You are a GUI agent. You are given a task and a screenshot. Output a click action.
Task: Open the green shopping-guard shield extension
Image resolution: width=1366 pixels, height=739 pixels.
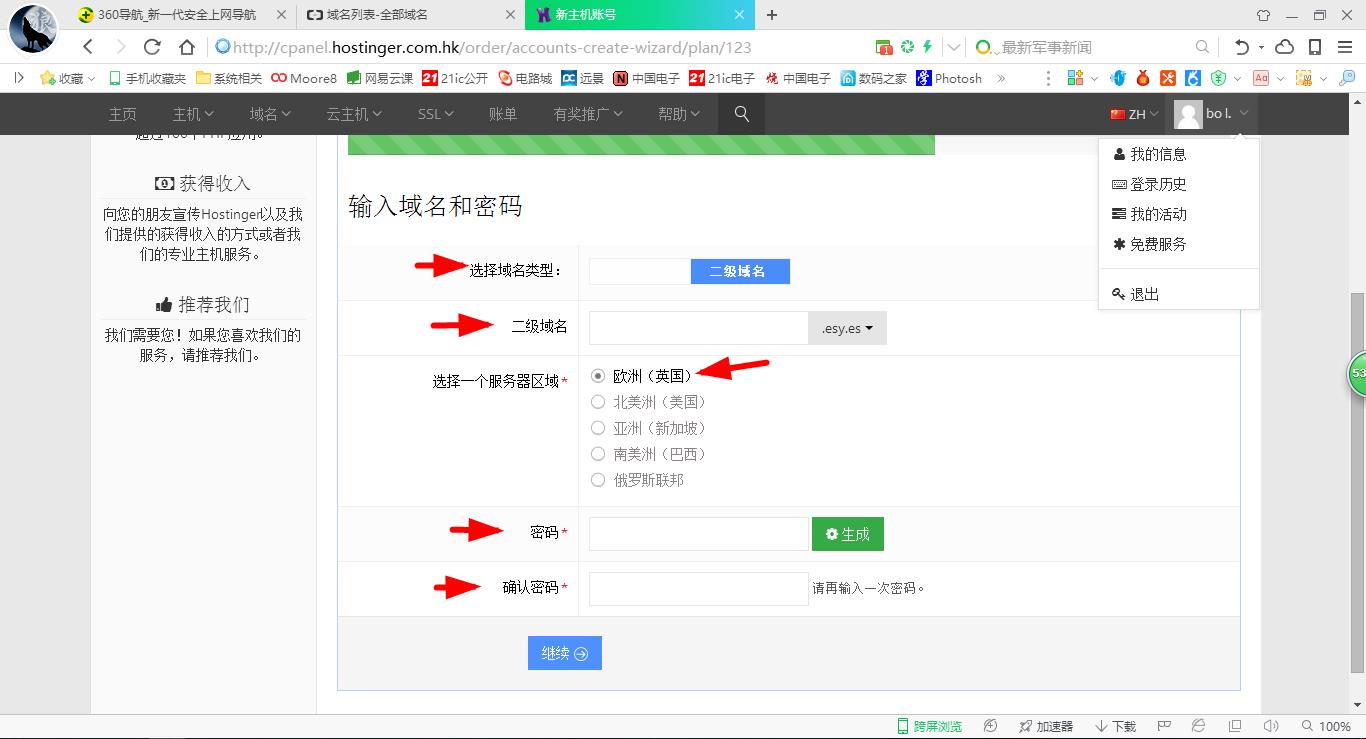coord(1219,78)
